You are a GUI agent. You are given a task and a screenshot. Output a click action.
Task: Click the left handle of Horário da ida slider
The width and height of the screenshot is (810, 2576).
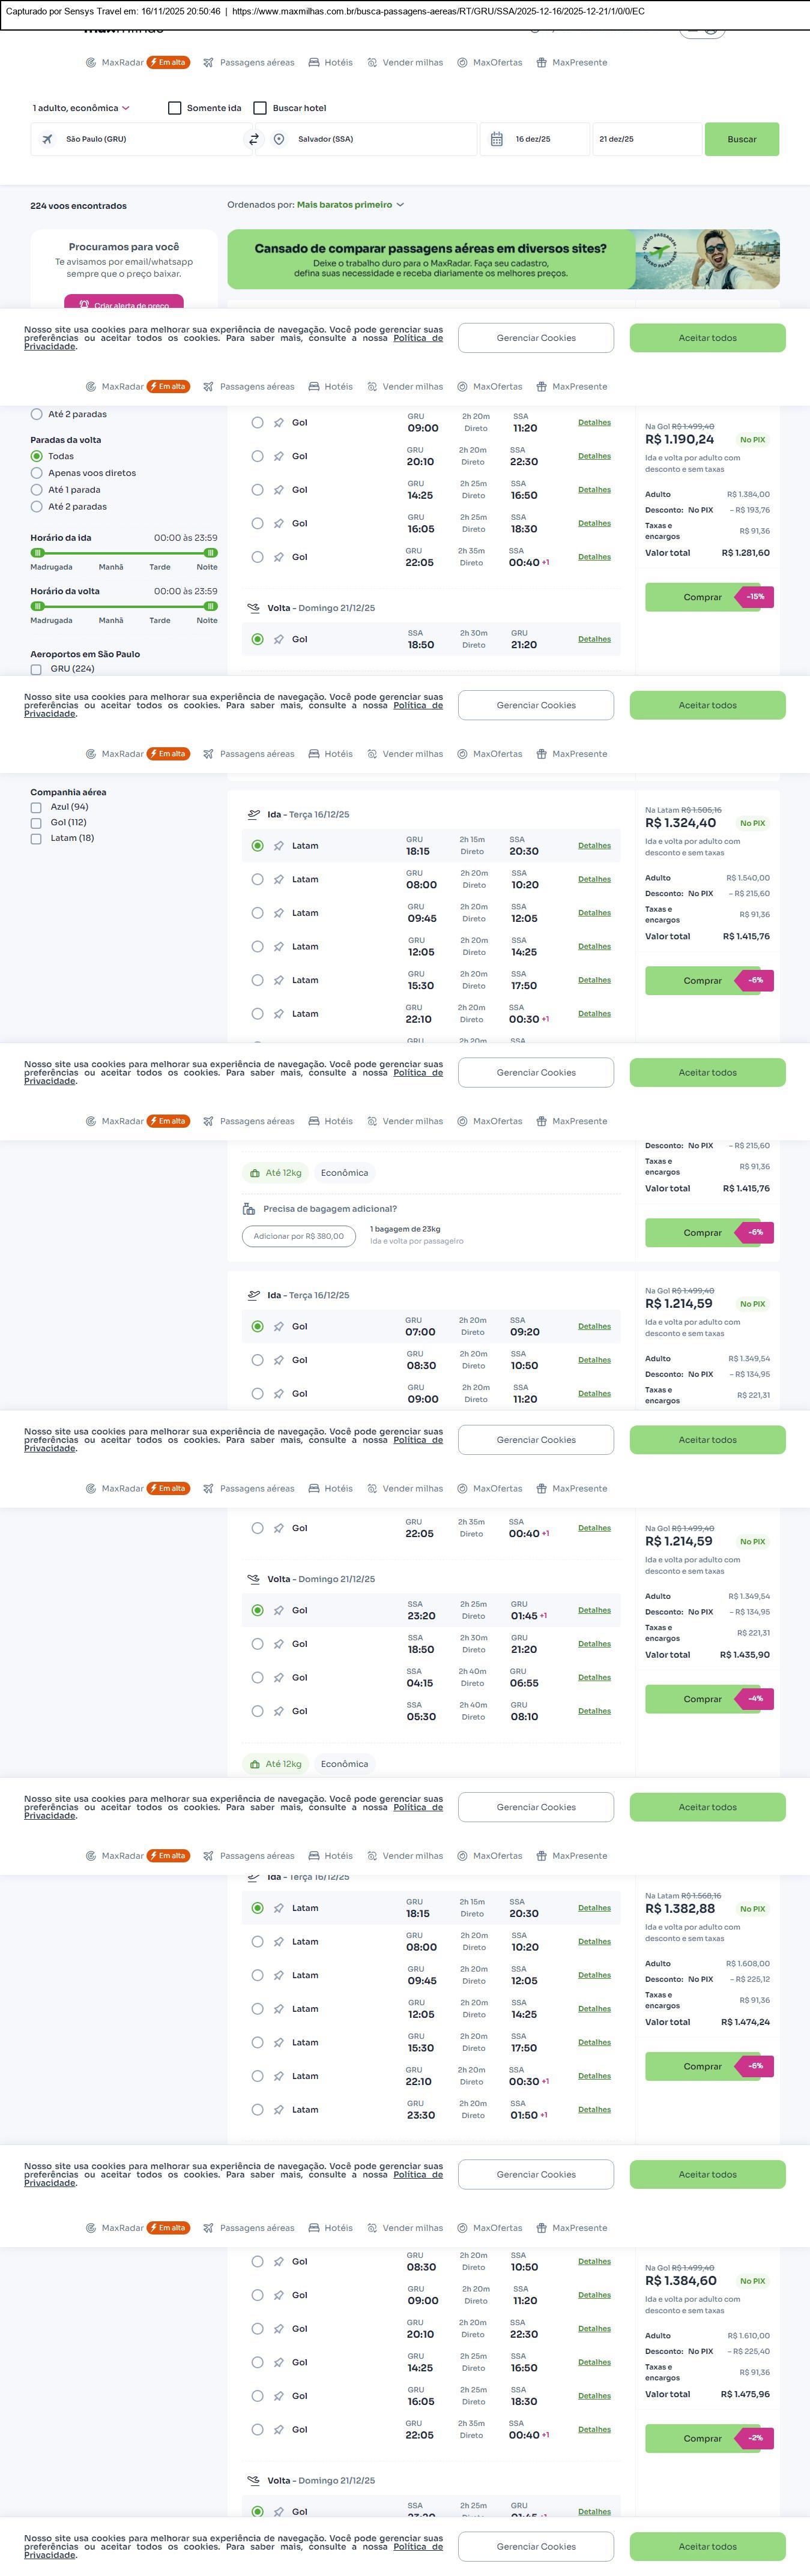tap(38, 553)
